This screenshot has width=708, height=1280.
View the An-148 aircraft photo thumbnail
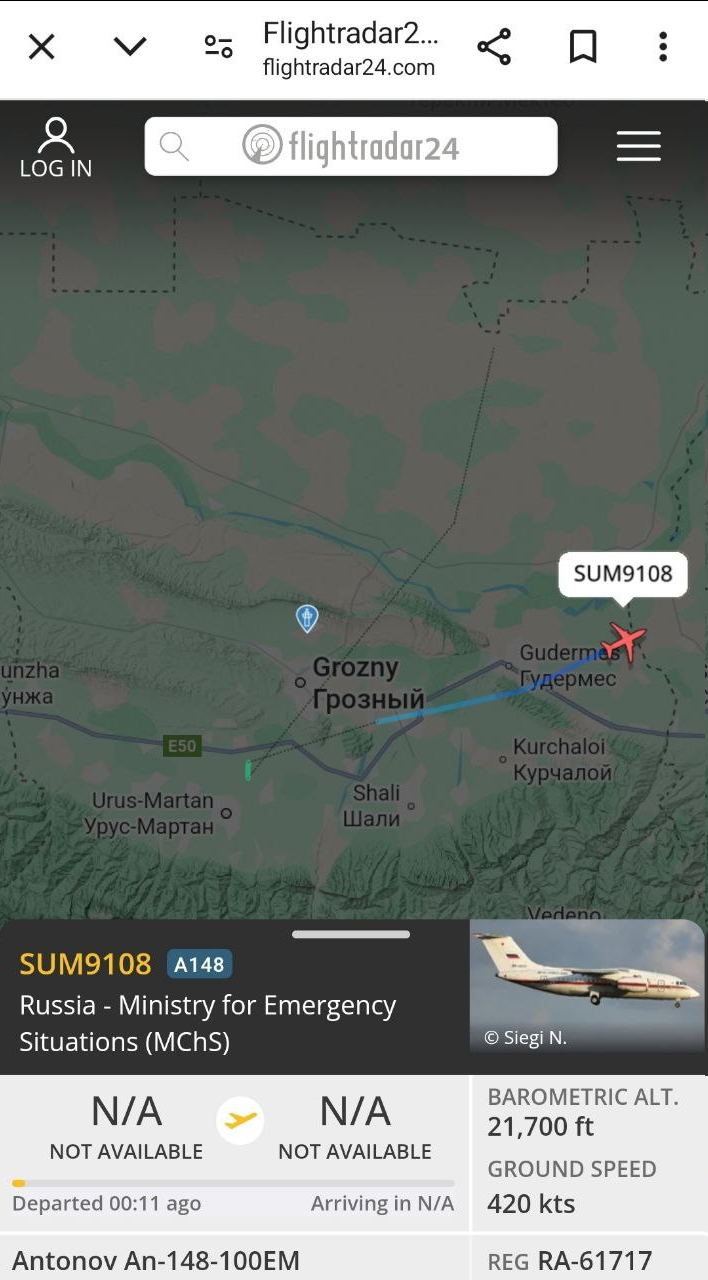tap(587, 986)
